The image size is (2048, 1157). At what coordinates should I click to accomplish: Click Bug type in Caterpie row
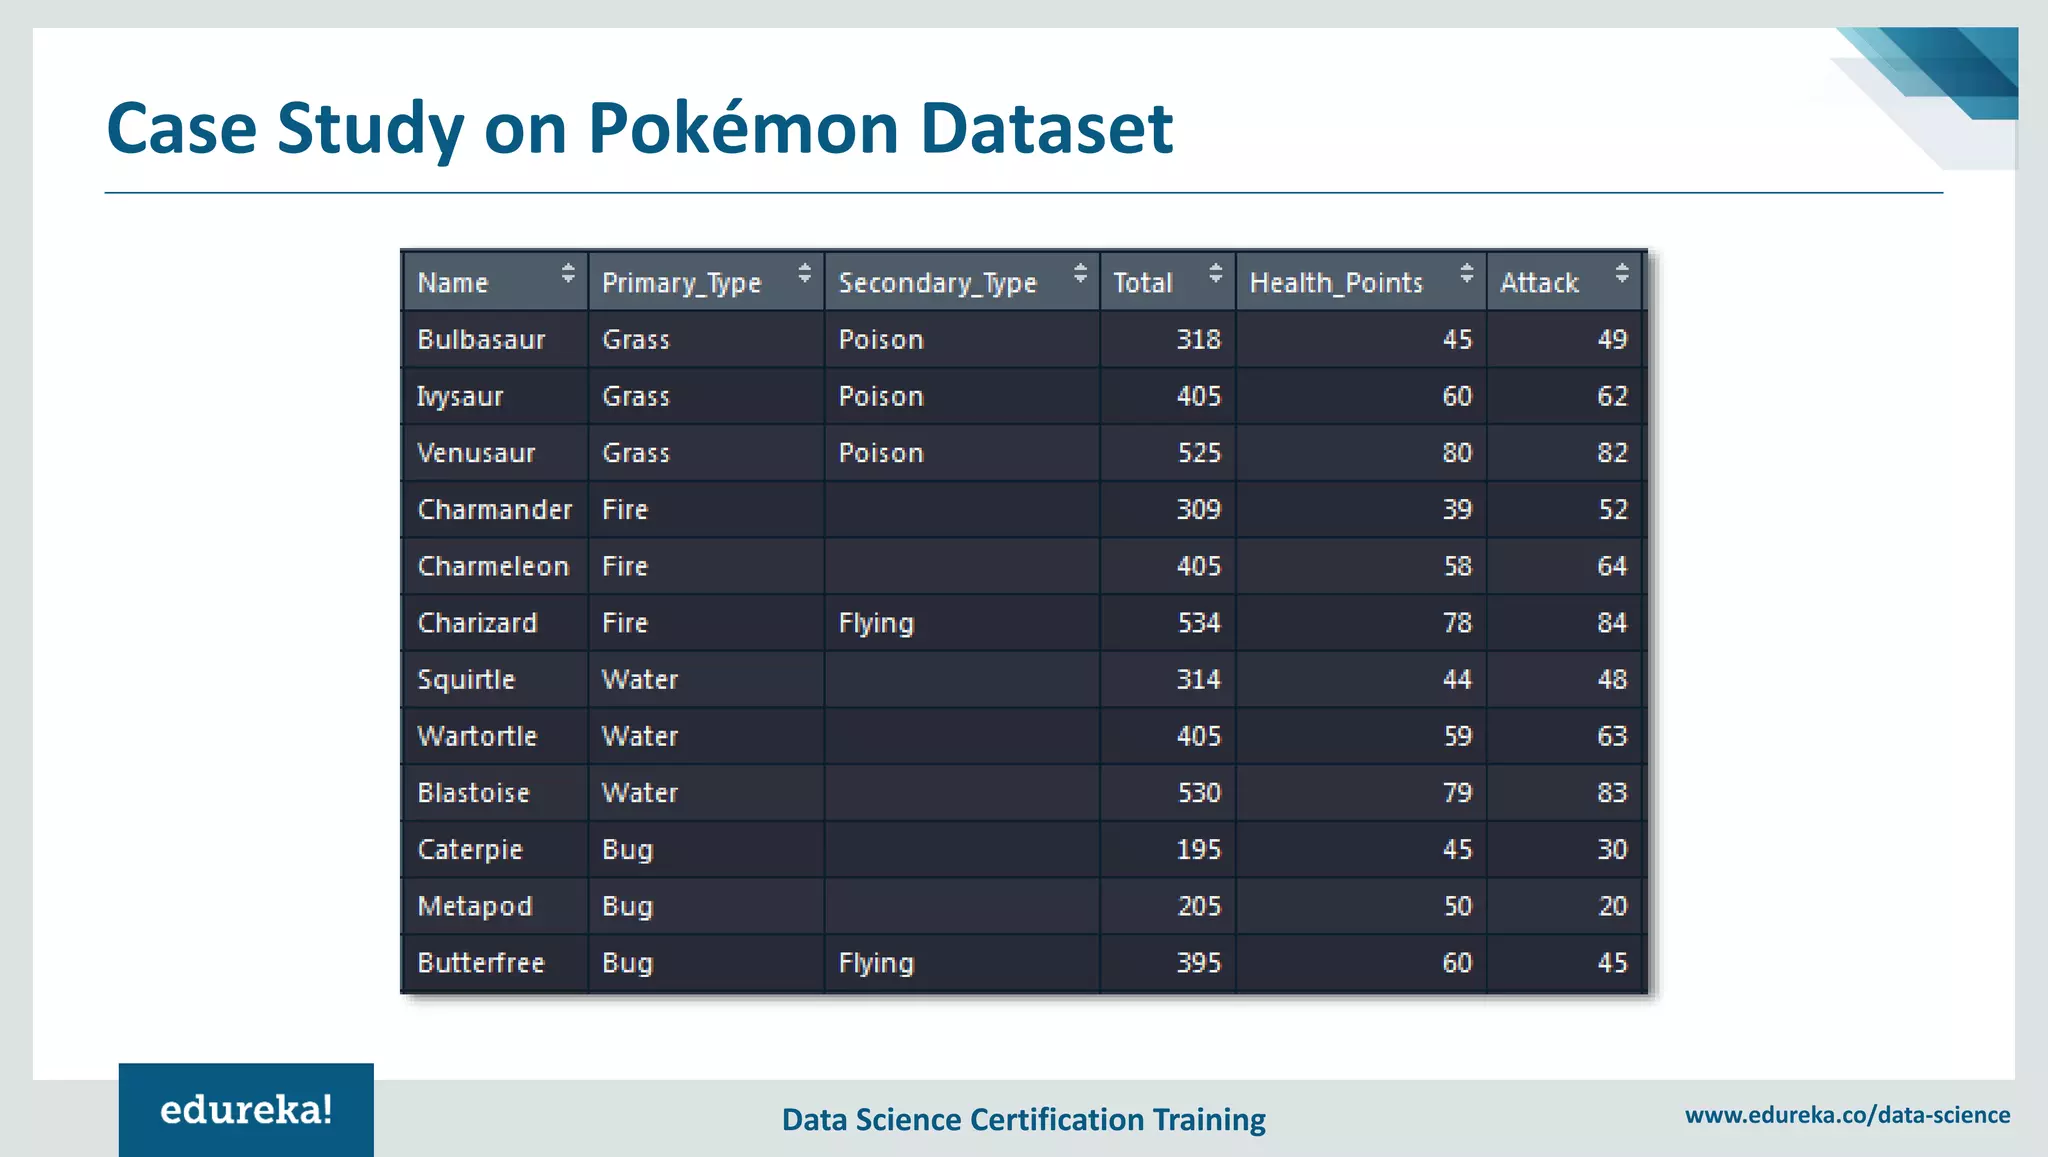coord(628,851)
